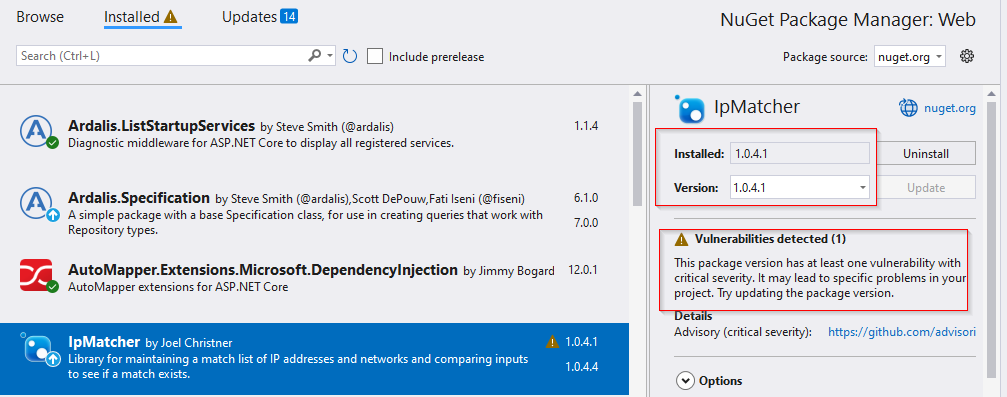
Task: Open the Package source dropdown
Action: pyautogui.click(x=909, y=57)
